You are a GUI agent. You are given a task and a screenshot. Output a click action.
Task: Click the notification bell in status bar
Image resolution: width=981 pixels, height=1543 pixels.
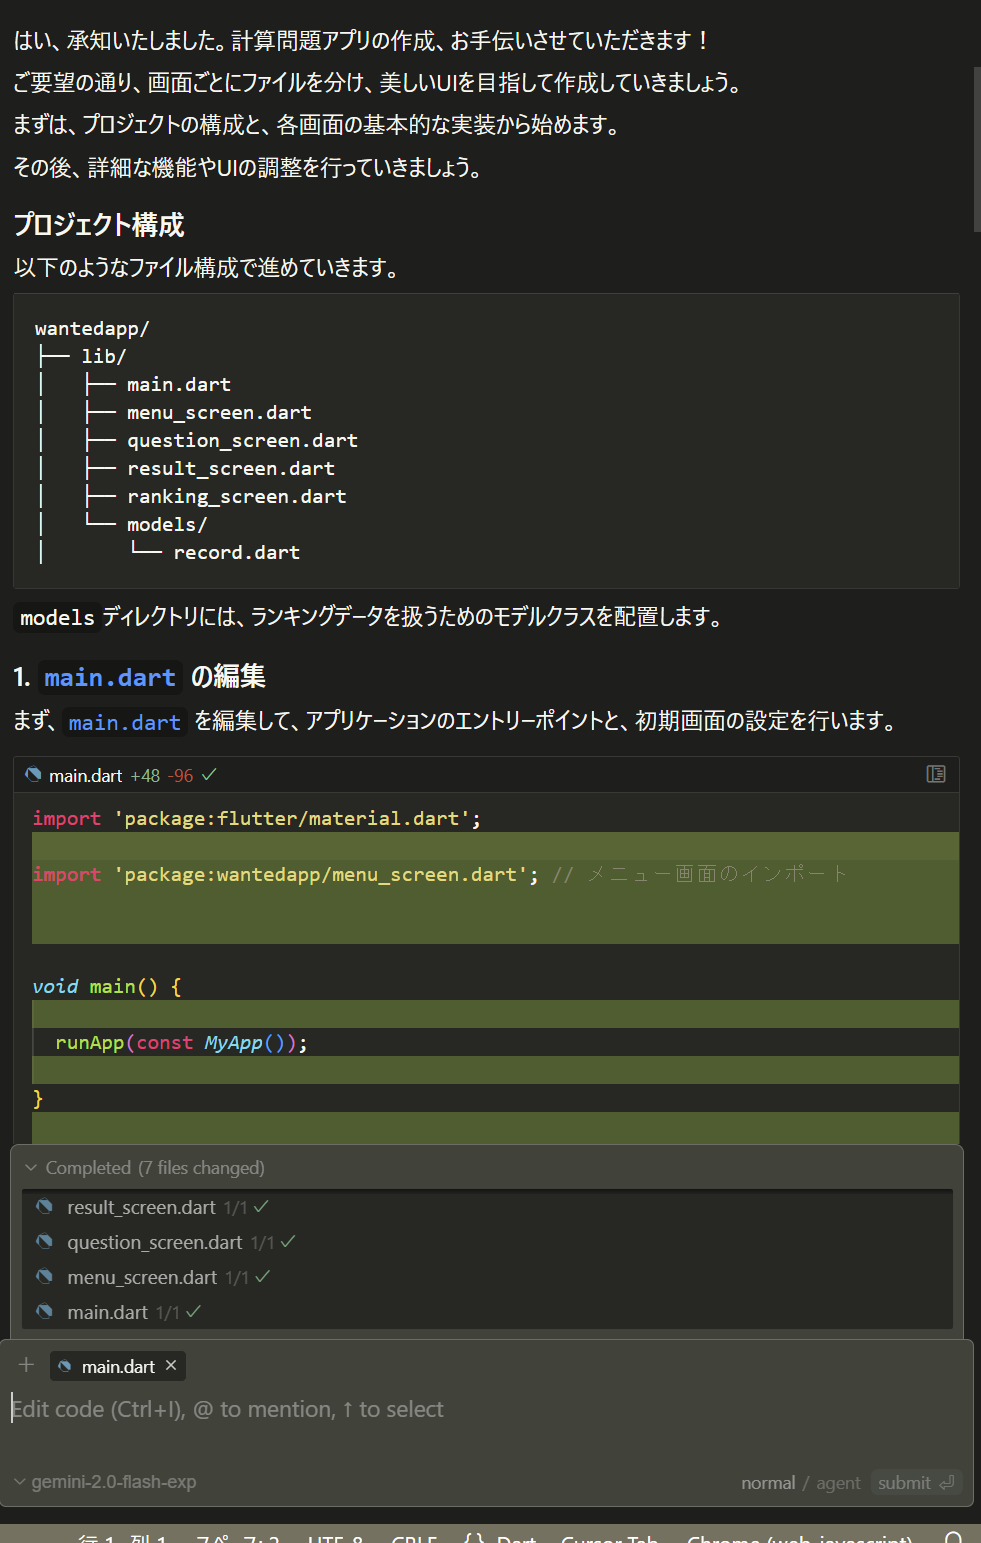954,1538
